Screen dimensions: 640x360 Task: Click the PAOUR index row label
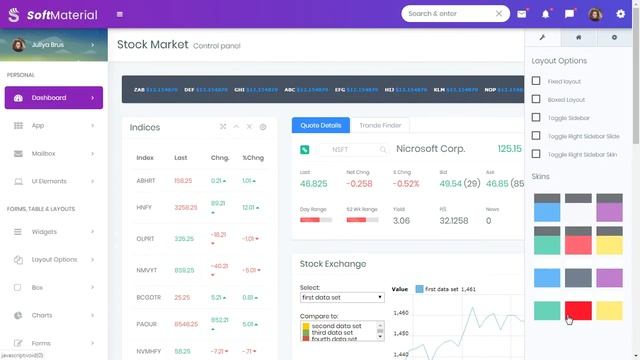click(147, 324)
